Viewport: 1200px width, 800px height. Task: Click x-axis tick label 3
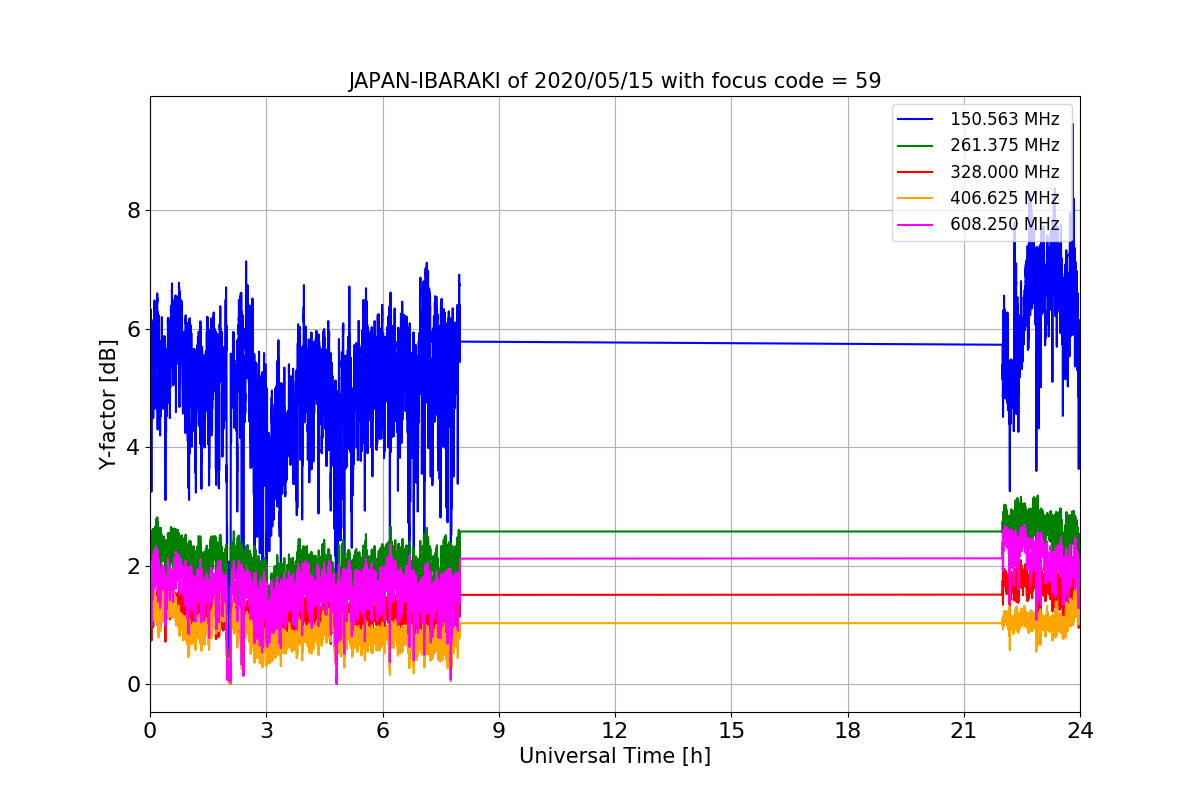266,730
